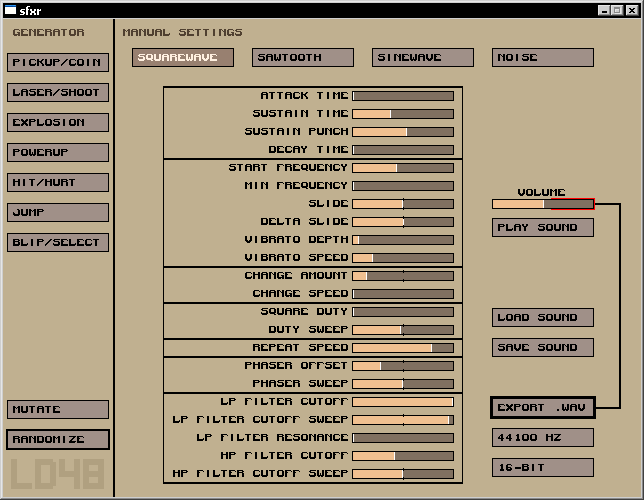644x500 pixels.
Task: Select the Squarewave waveform
Action: 183,58
